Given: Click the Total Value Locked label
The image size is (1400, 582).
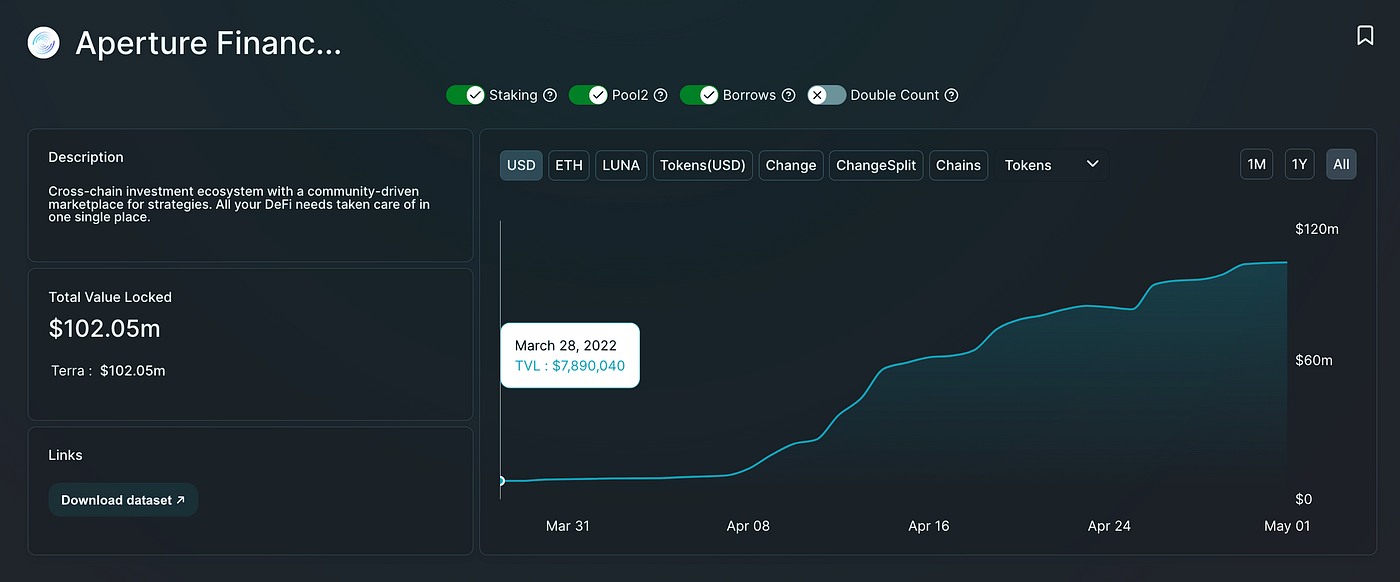Looking at the screenshot, I should pyautogui.click(x=110, y=297).
